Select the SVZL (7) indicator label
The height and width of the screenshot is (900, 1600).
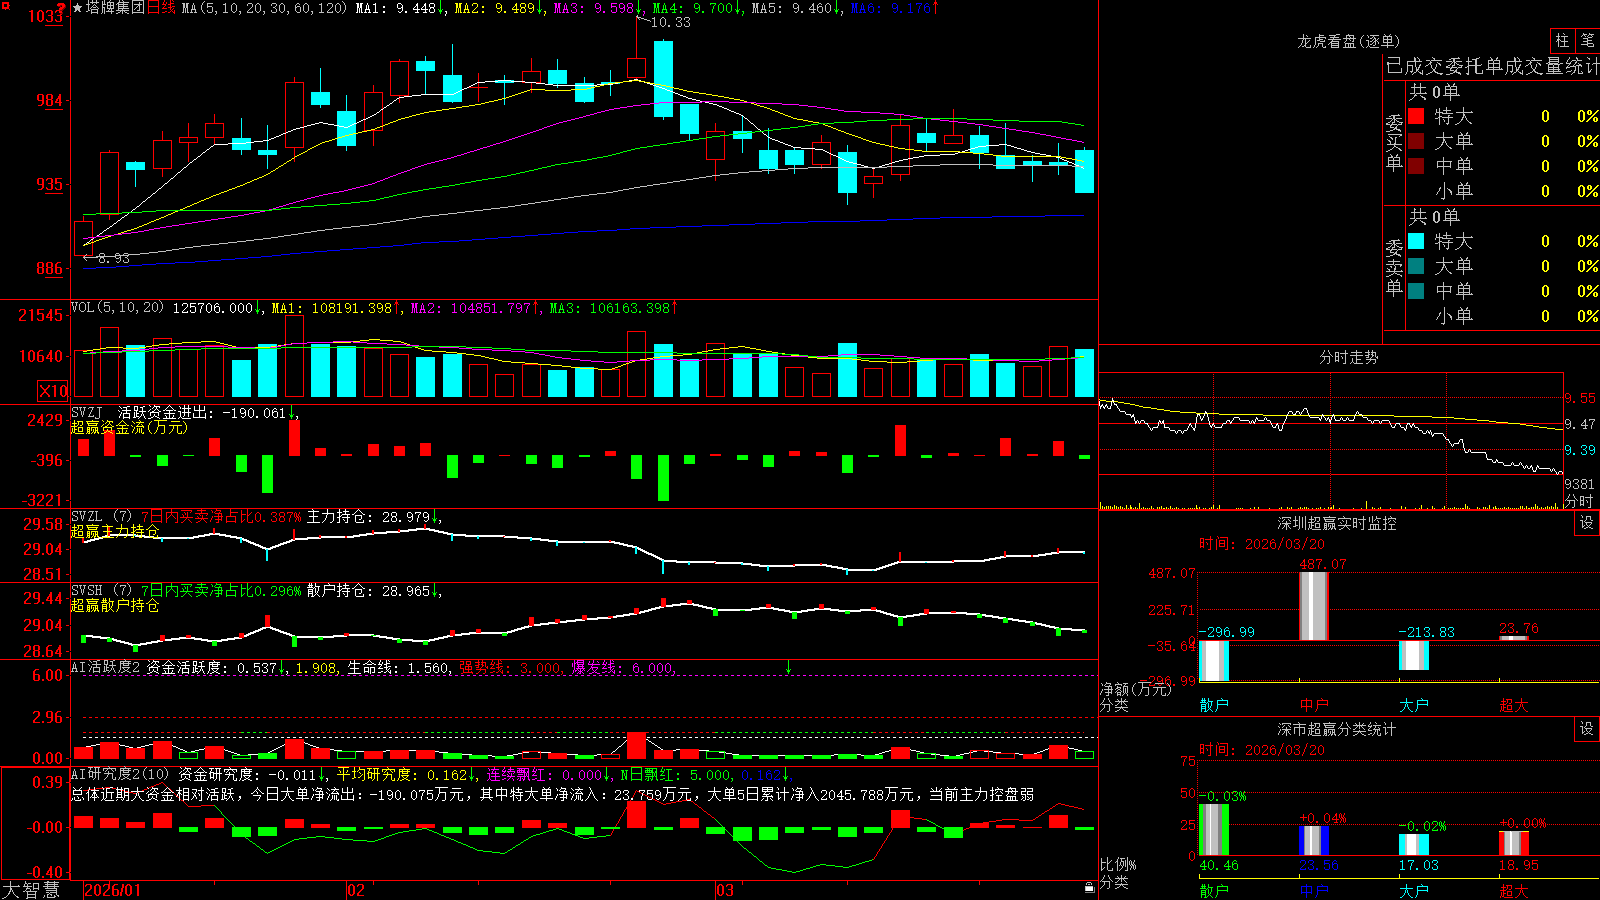[101, 517]
